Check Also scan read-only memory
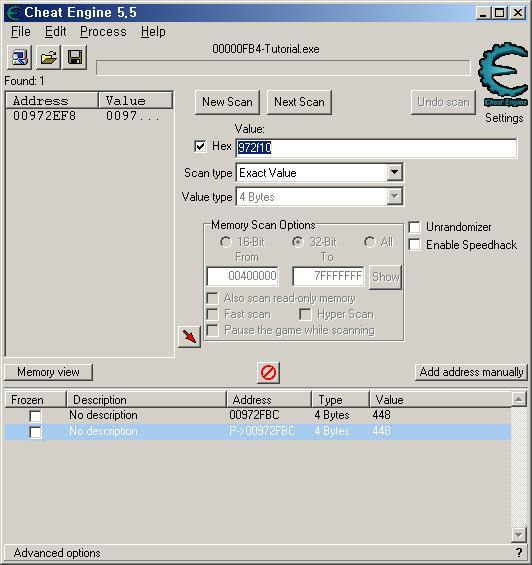Screen dimensions: 532x565 pyautogui.click(x=212, y=298)
